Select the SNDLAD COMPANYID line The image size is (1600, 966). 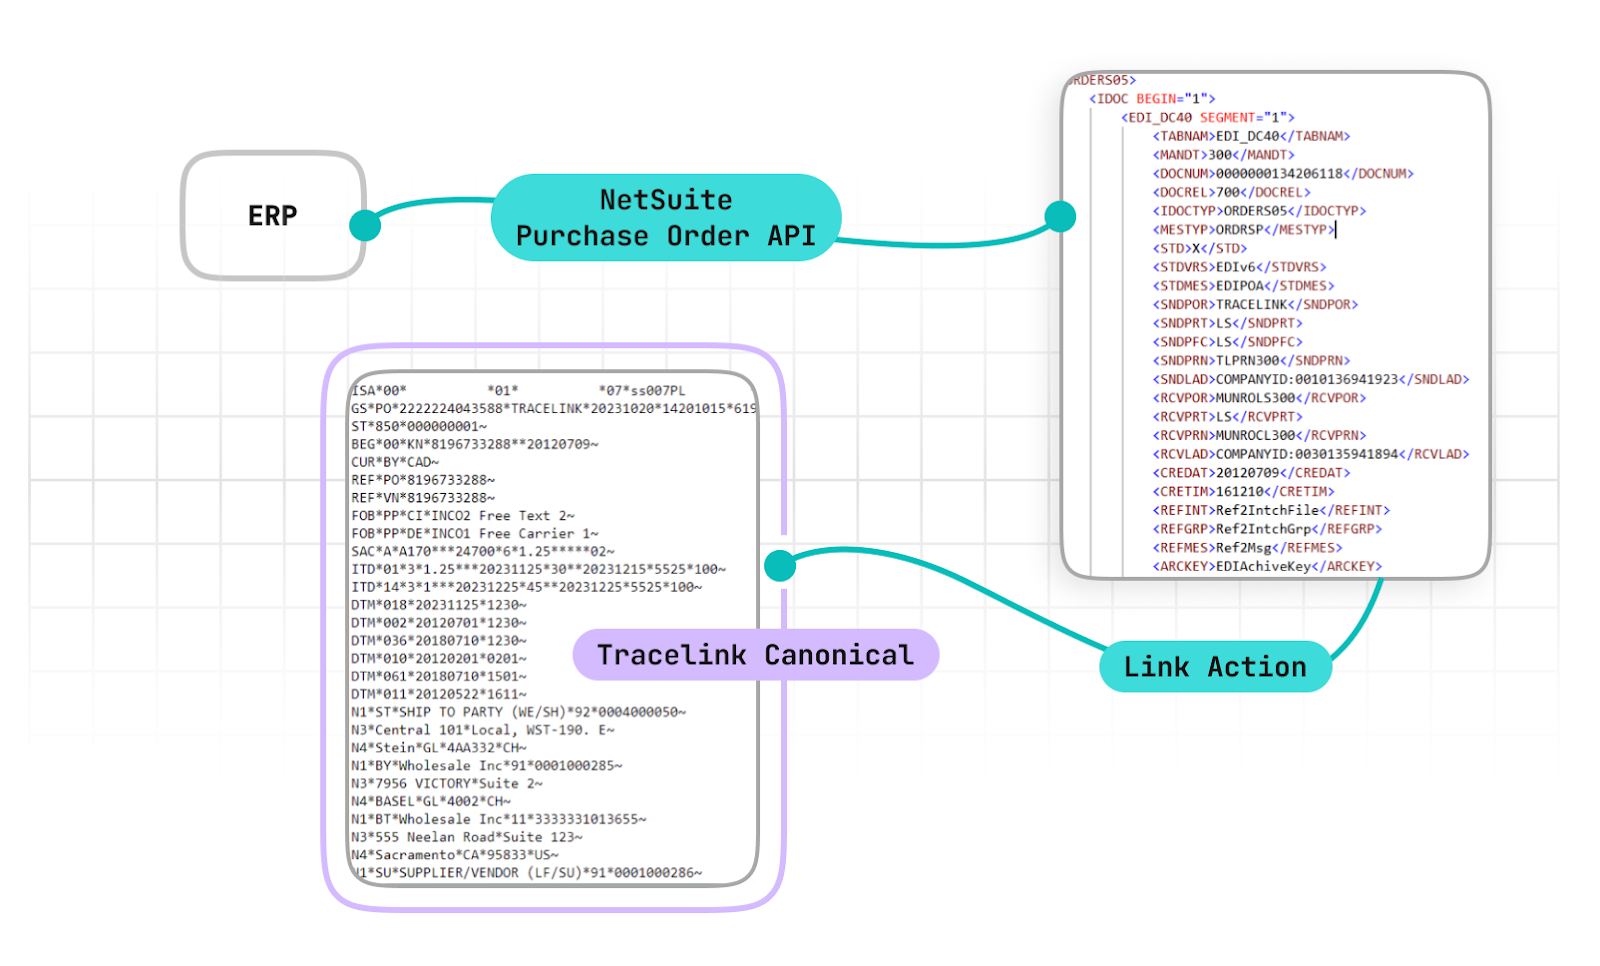click(1311, 379)
